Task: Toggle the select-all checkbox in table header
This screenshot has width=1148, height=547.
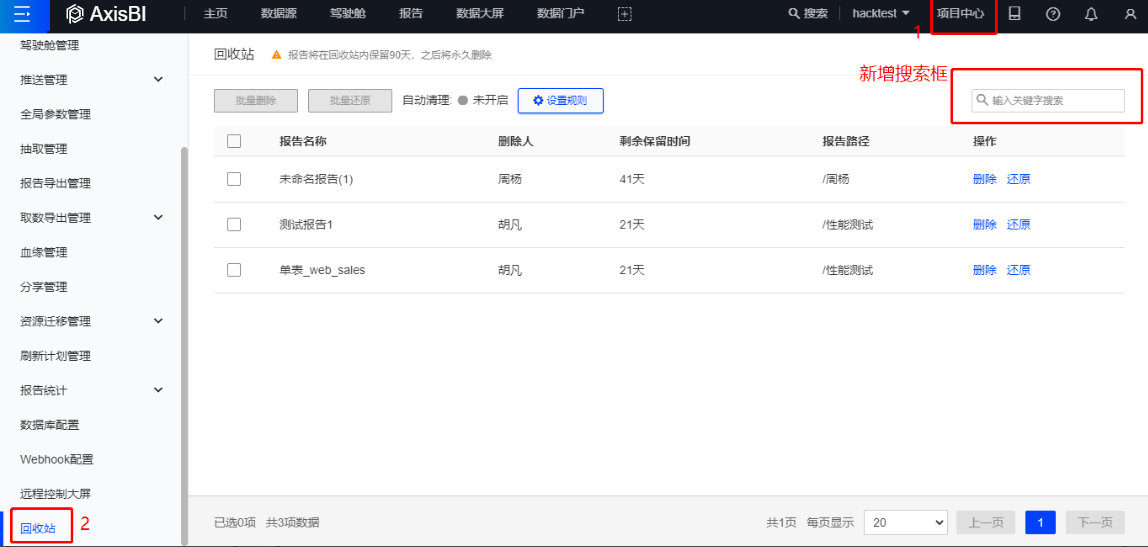Action: pyautogui.click(x=234, y=141)
